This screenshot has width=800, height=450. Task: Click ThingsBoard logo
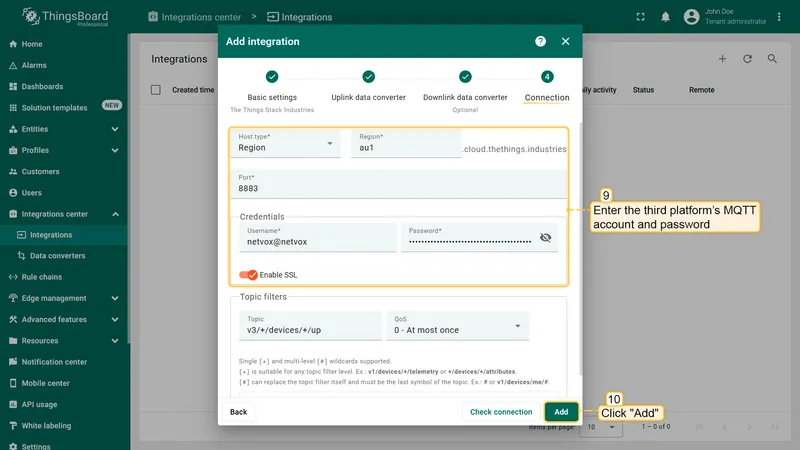click(65, 17)
